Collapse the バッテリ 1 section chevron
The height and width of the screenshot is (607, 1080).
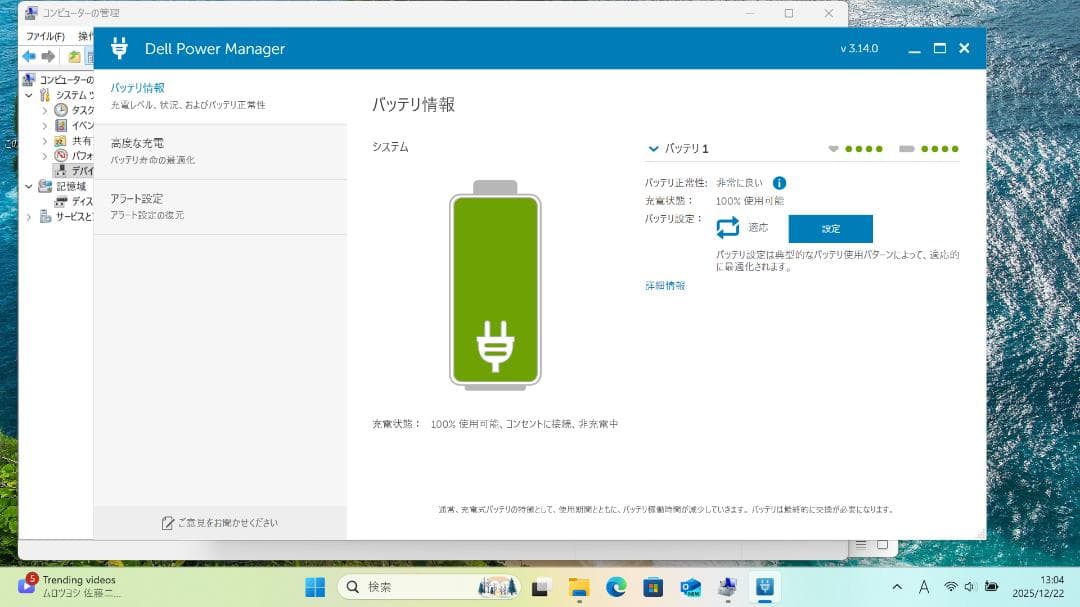click(653, 148)
